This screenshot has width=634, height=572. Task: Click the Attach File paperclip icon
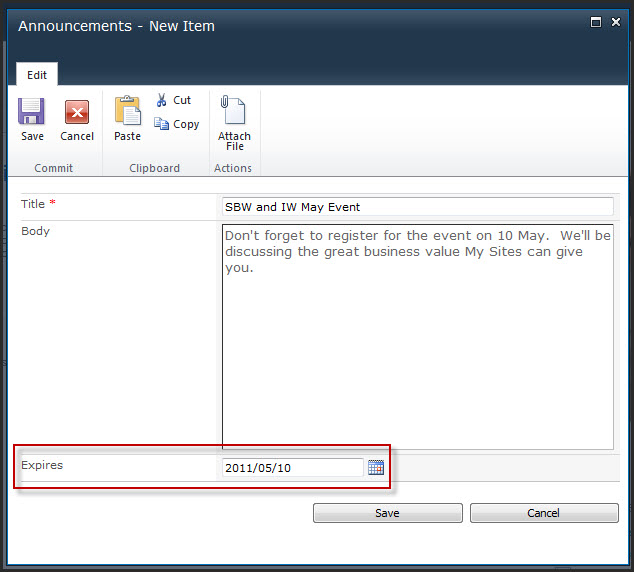pos(233,110)
